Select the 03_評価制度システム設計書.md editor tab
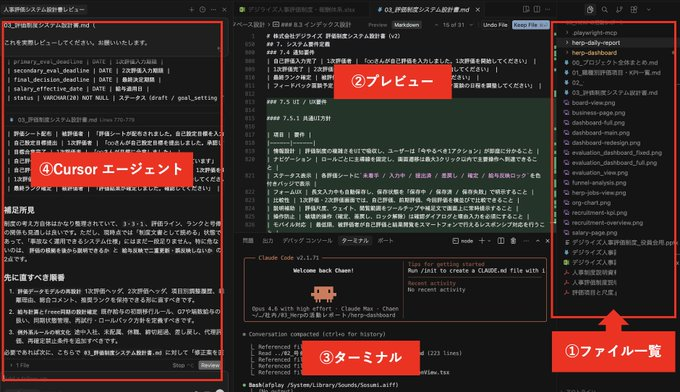680x392 pixels. [x=427, y=9]
